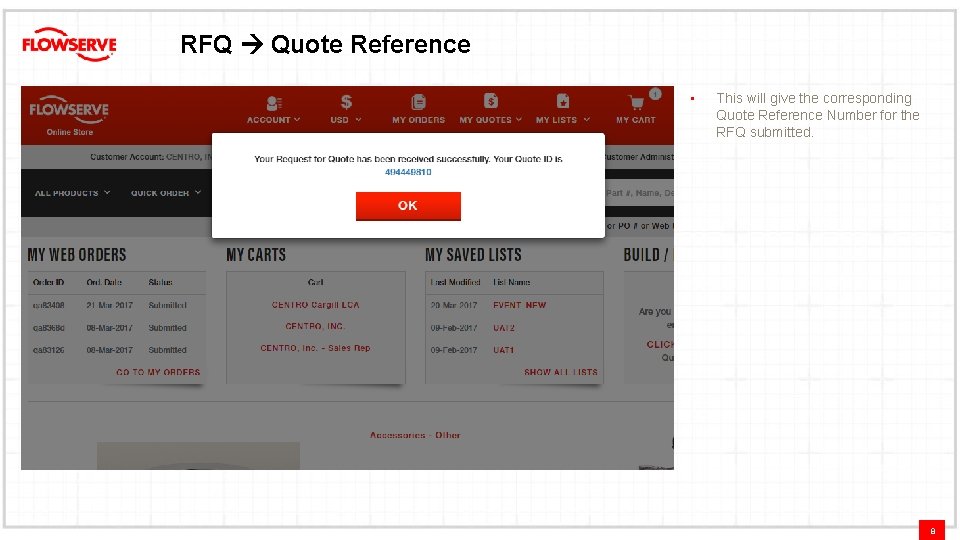Click Customer Account: CENTRO text

point(151,157)
